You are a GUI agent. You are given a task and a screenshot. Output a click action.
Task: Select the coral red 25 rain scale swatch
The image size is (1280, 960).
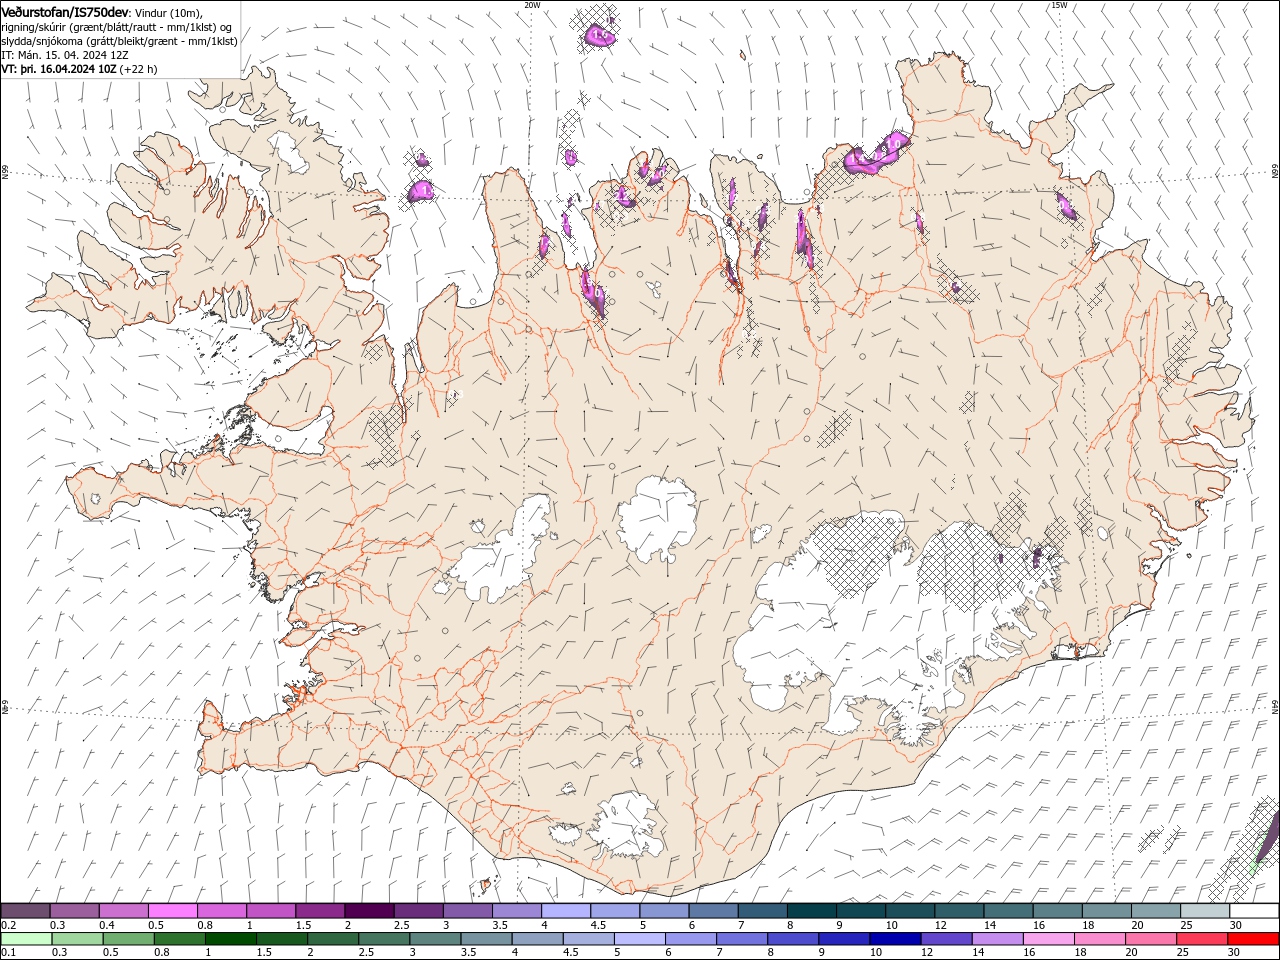[x=1203, y=939]
